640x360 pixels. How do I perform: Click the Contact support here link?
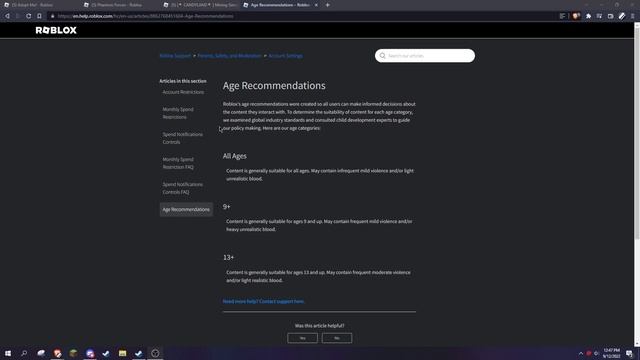[x=264, y=301]
